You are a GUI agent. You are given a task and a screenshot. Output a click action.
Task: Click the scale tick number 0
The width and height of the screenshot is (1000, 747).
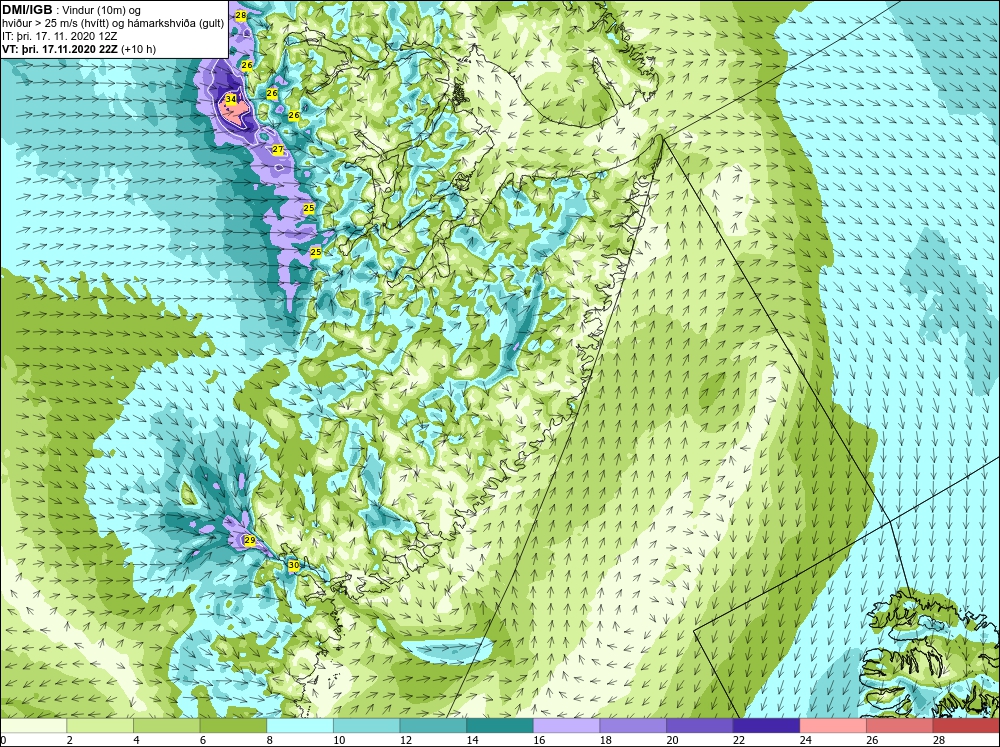pos(3,740)
